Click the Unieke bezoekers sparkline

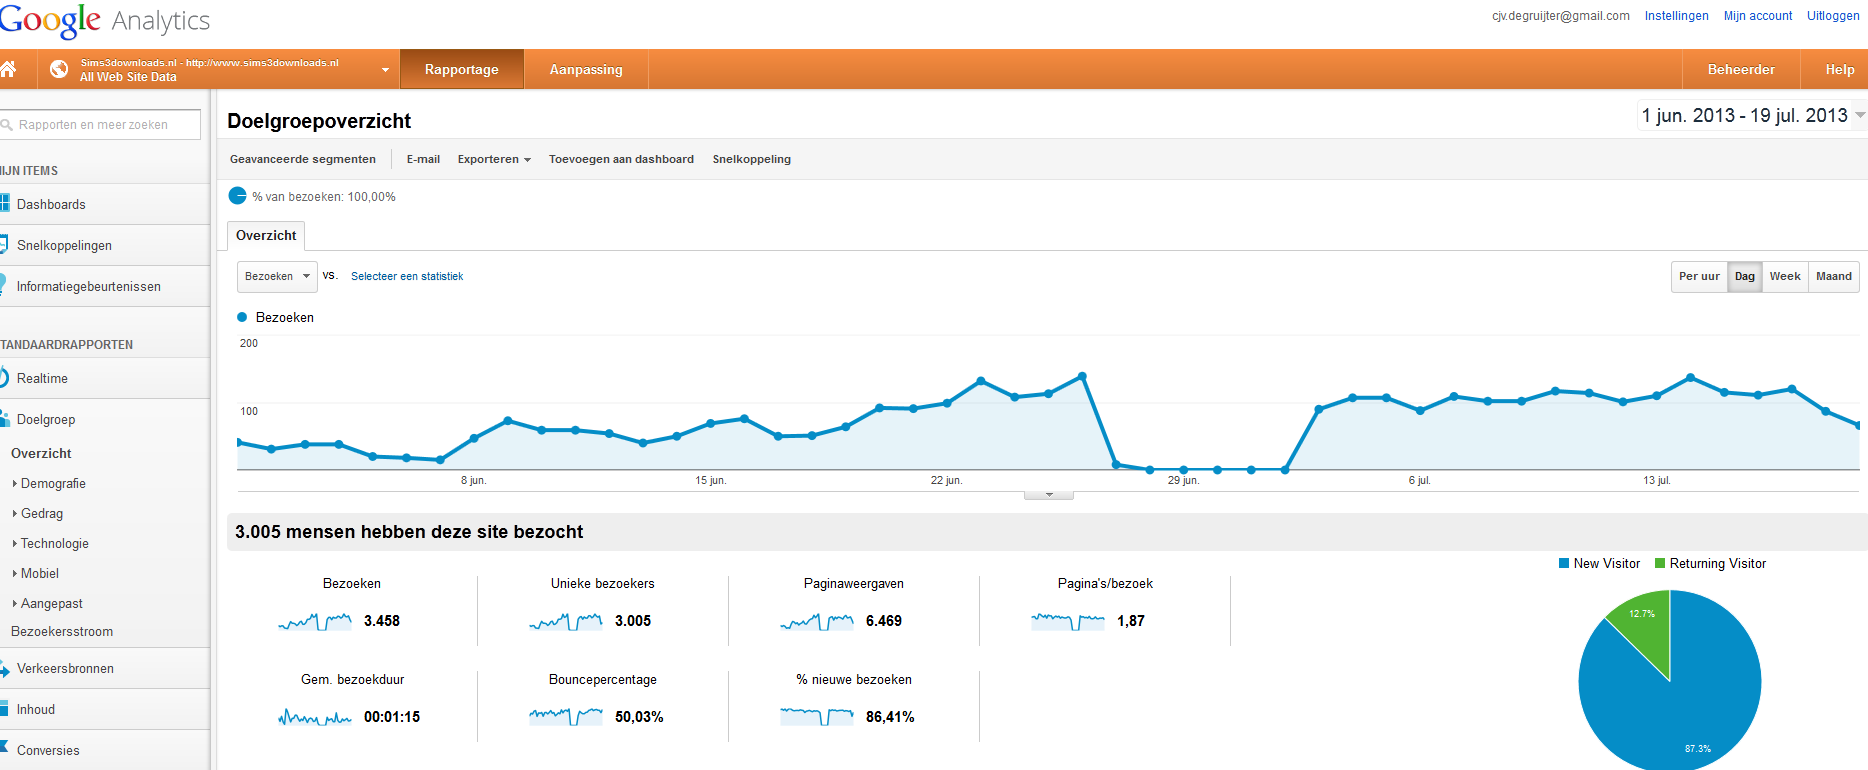[x=566, y=621]
